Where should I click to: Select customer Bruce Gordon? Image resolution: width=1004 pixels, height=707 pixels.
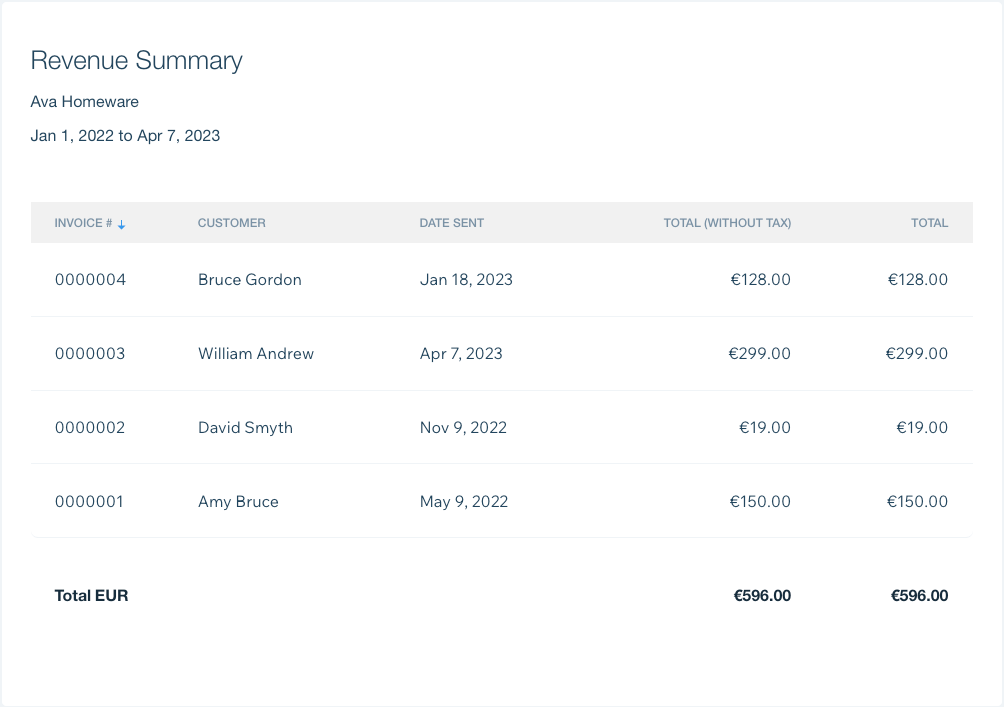pos(250,280)
